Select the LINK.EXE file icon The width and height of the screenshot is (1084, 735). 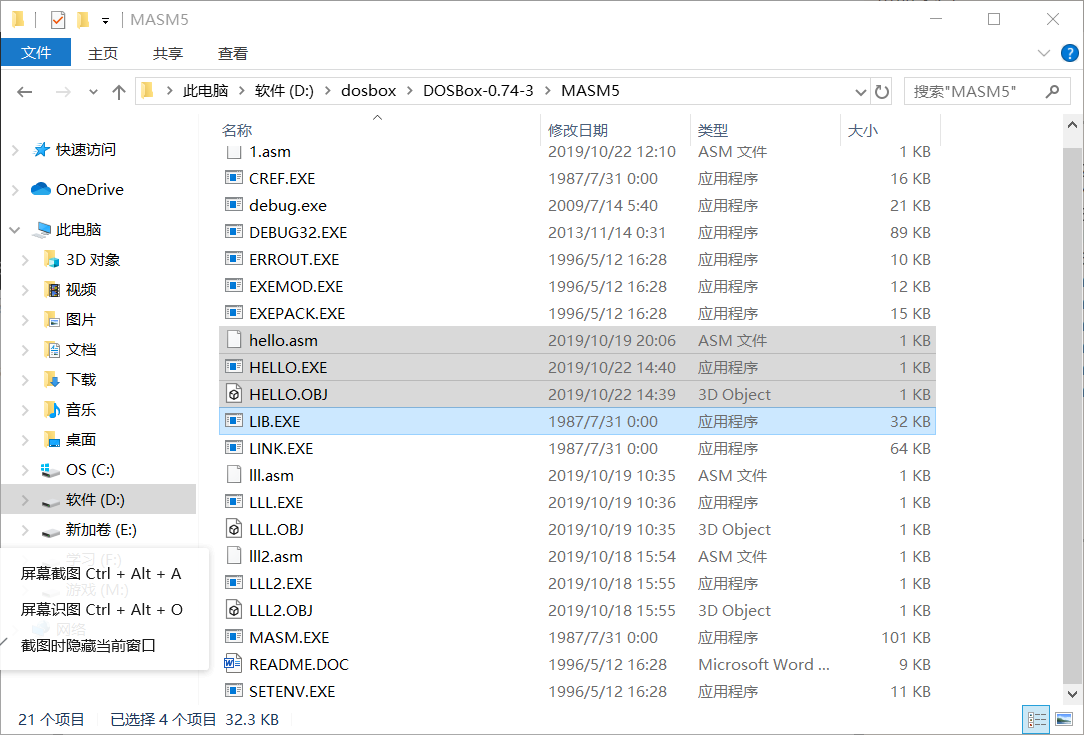[234, 448]
